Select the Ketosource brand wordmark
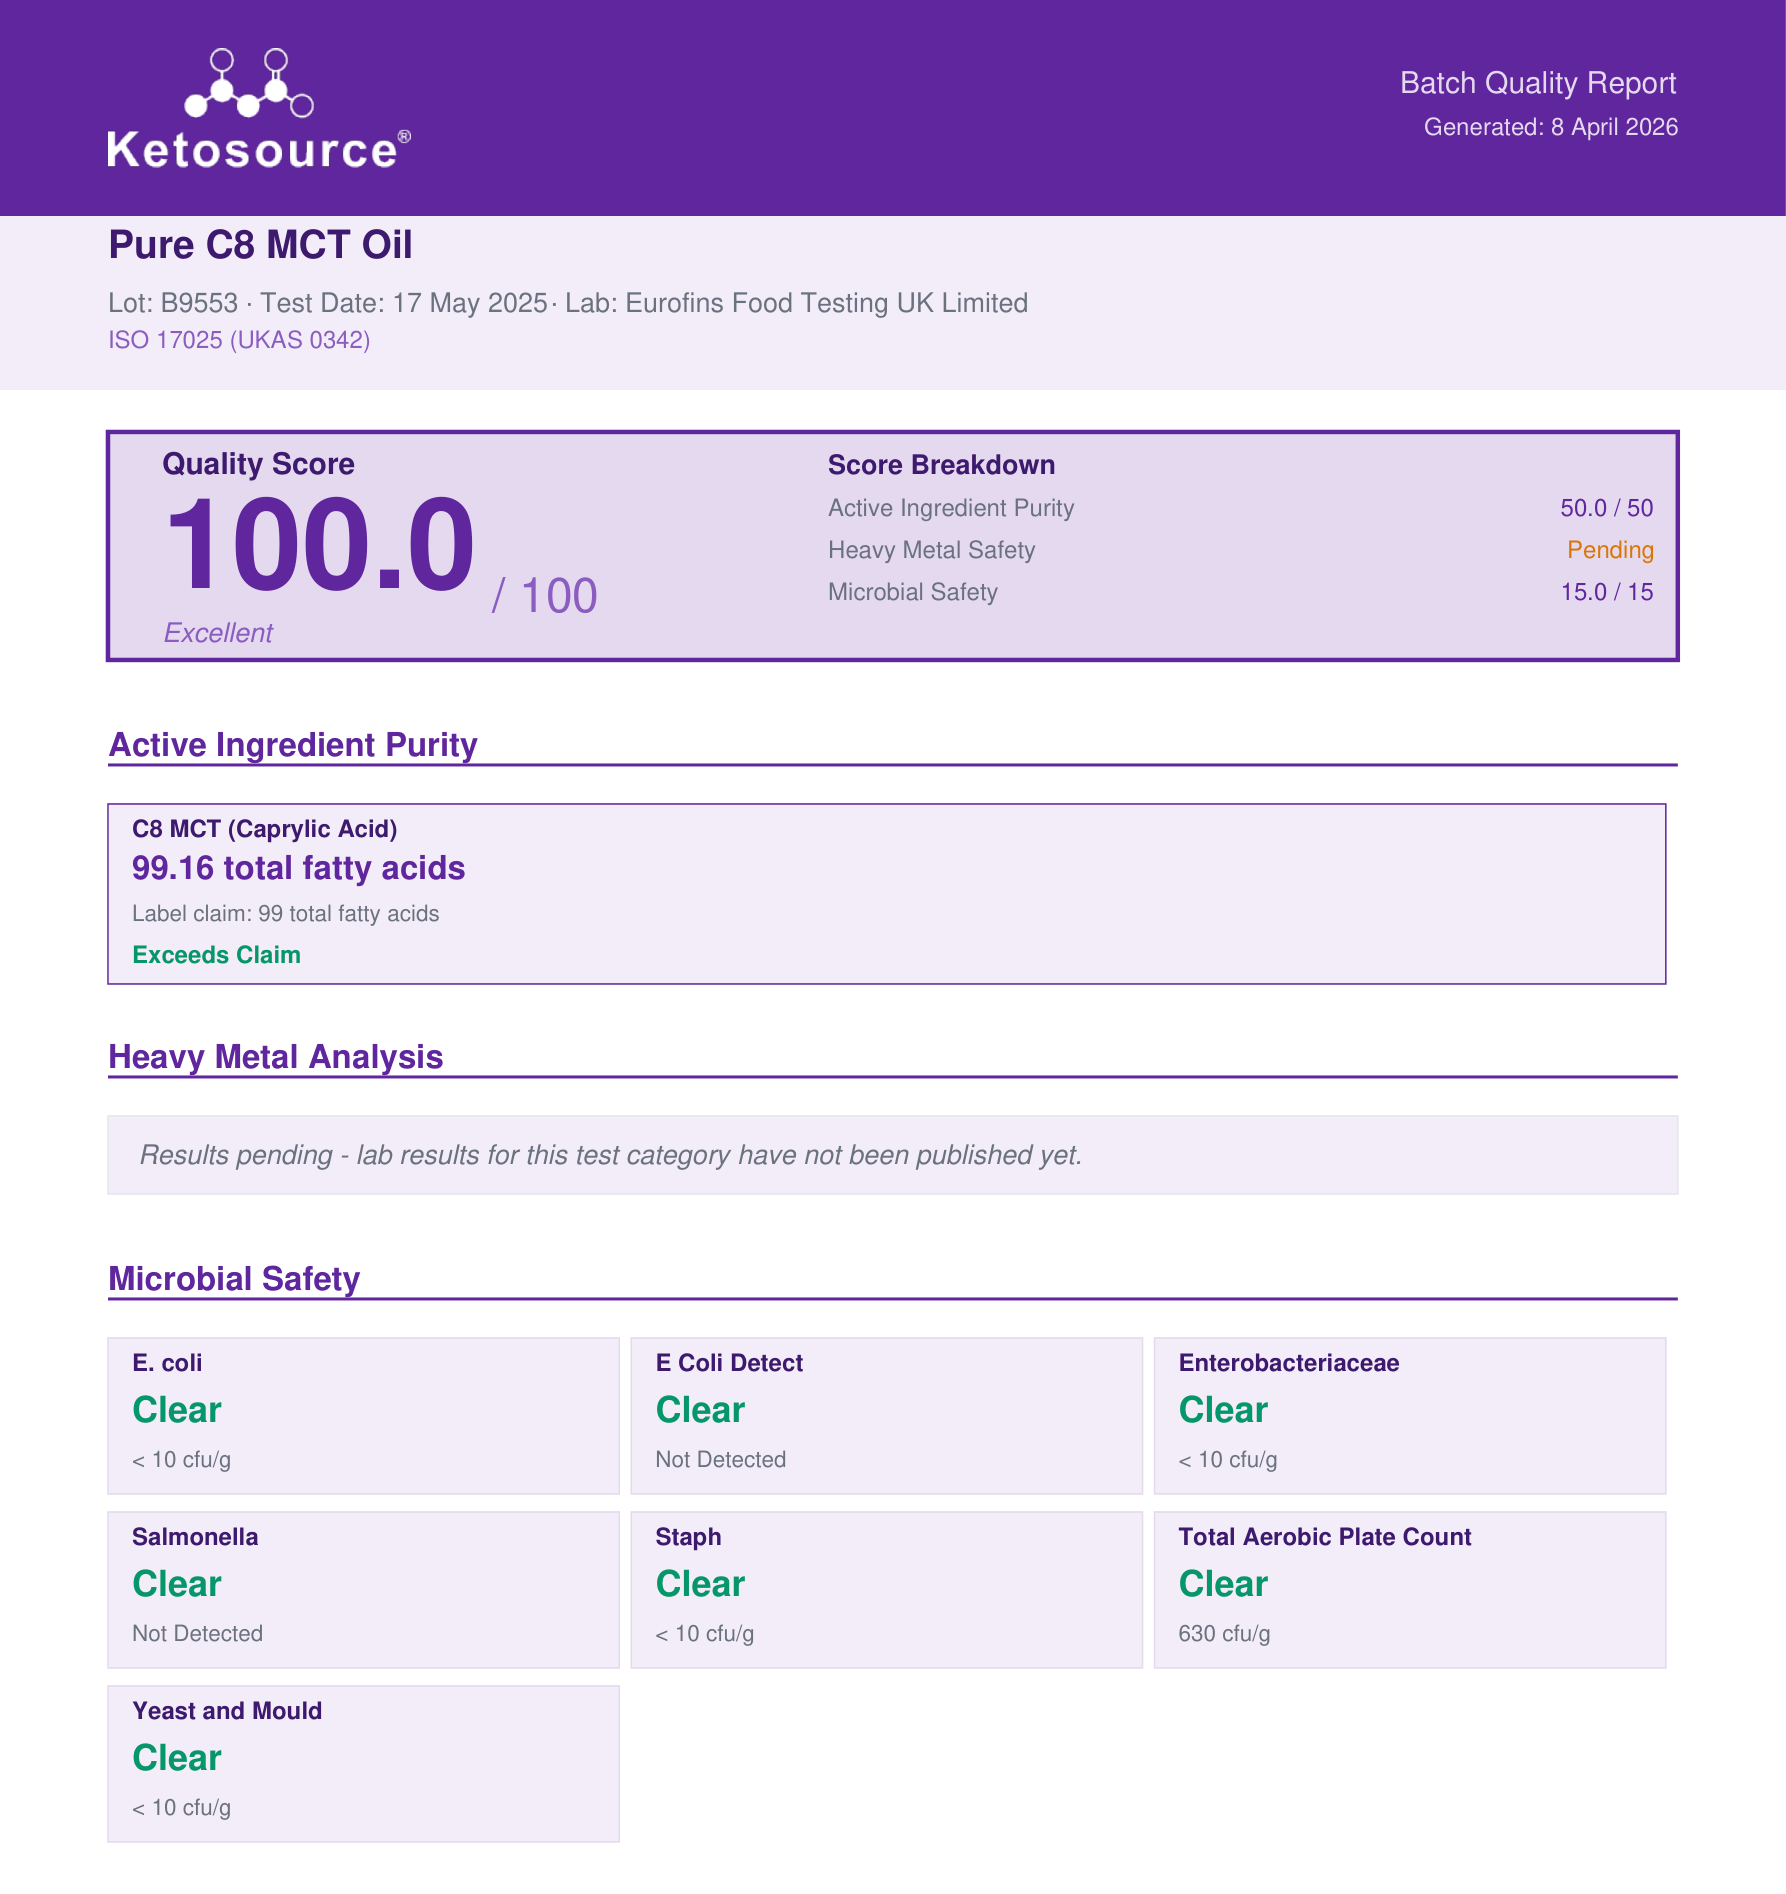 (x=257, y=152)
